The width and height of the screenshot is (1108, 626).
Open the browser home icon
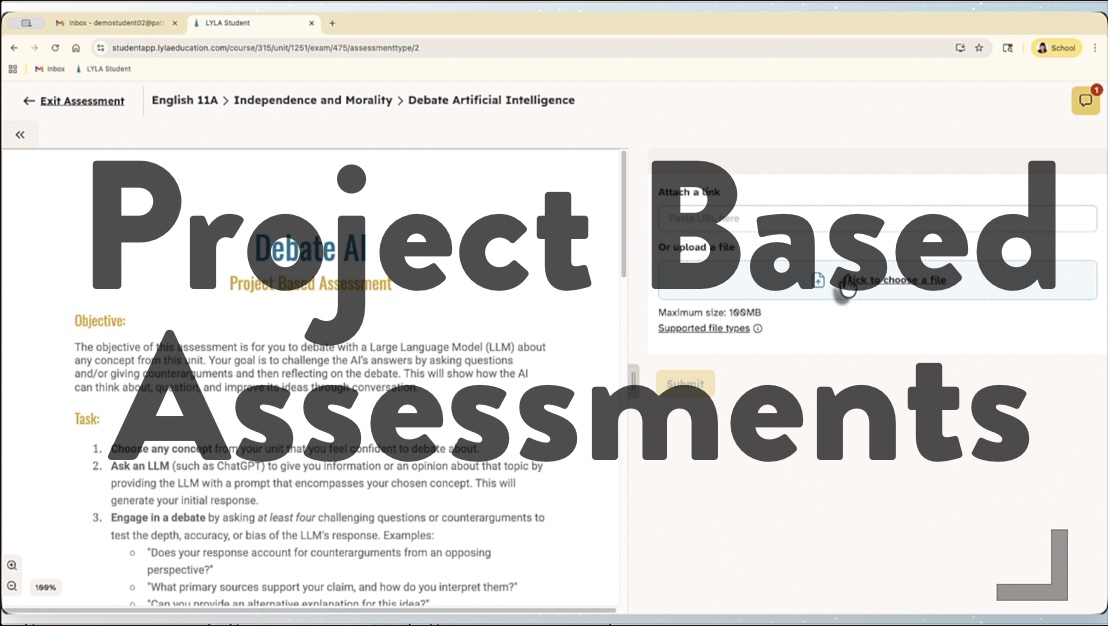[x=76, y=48]
